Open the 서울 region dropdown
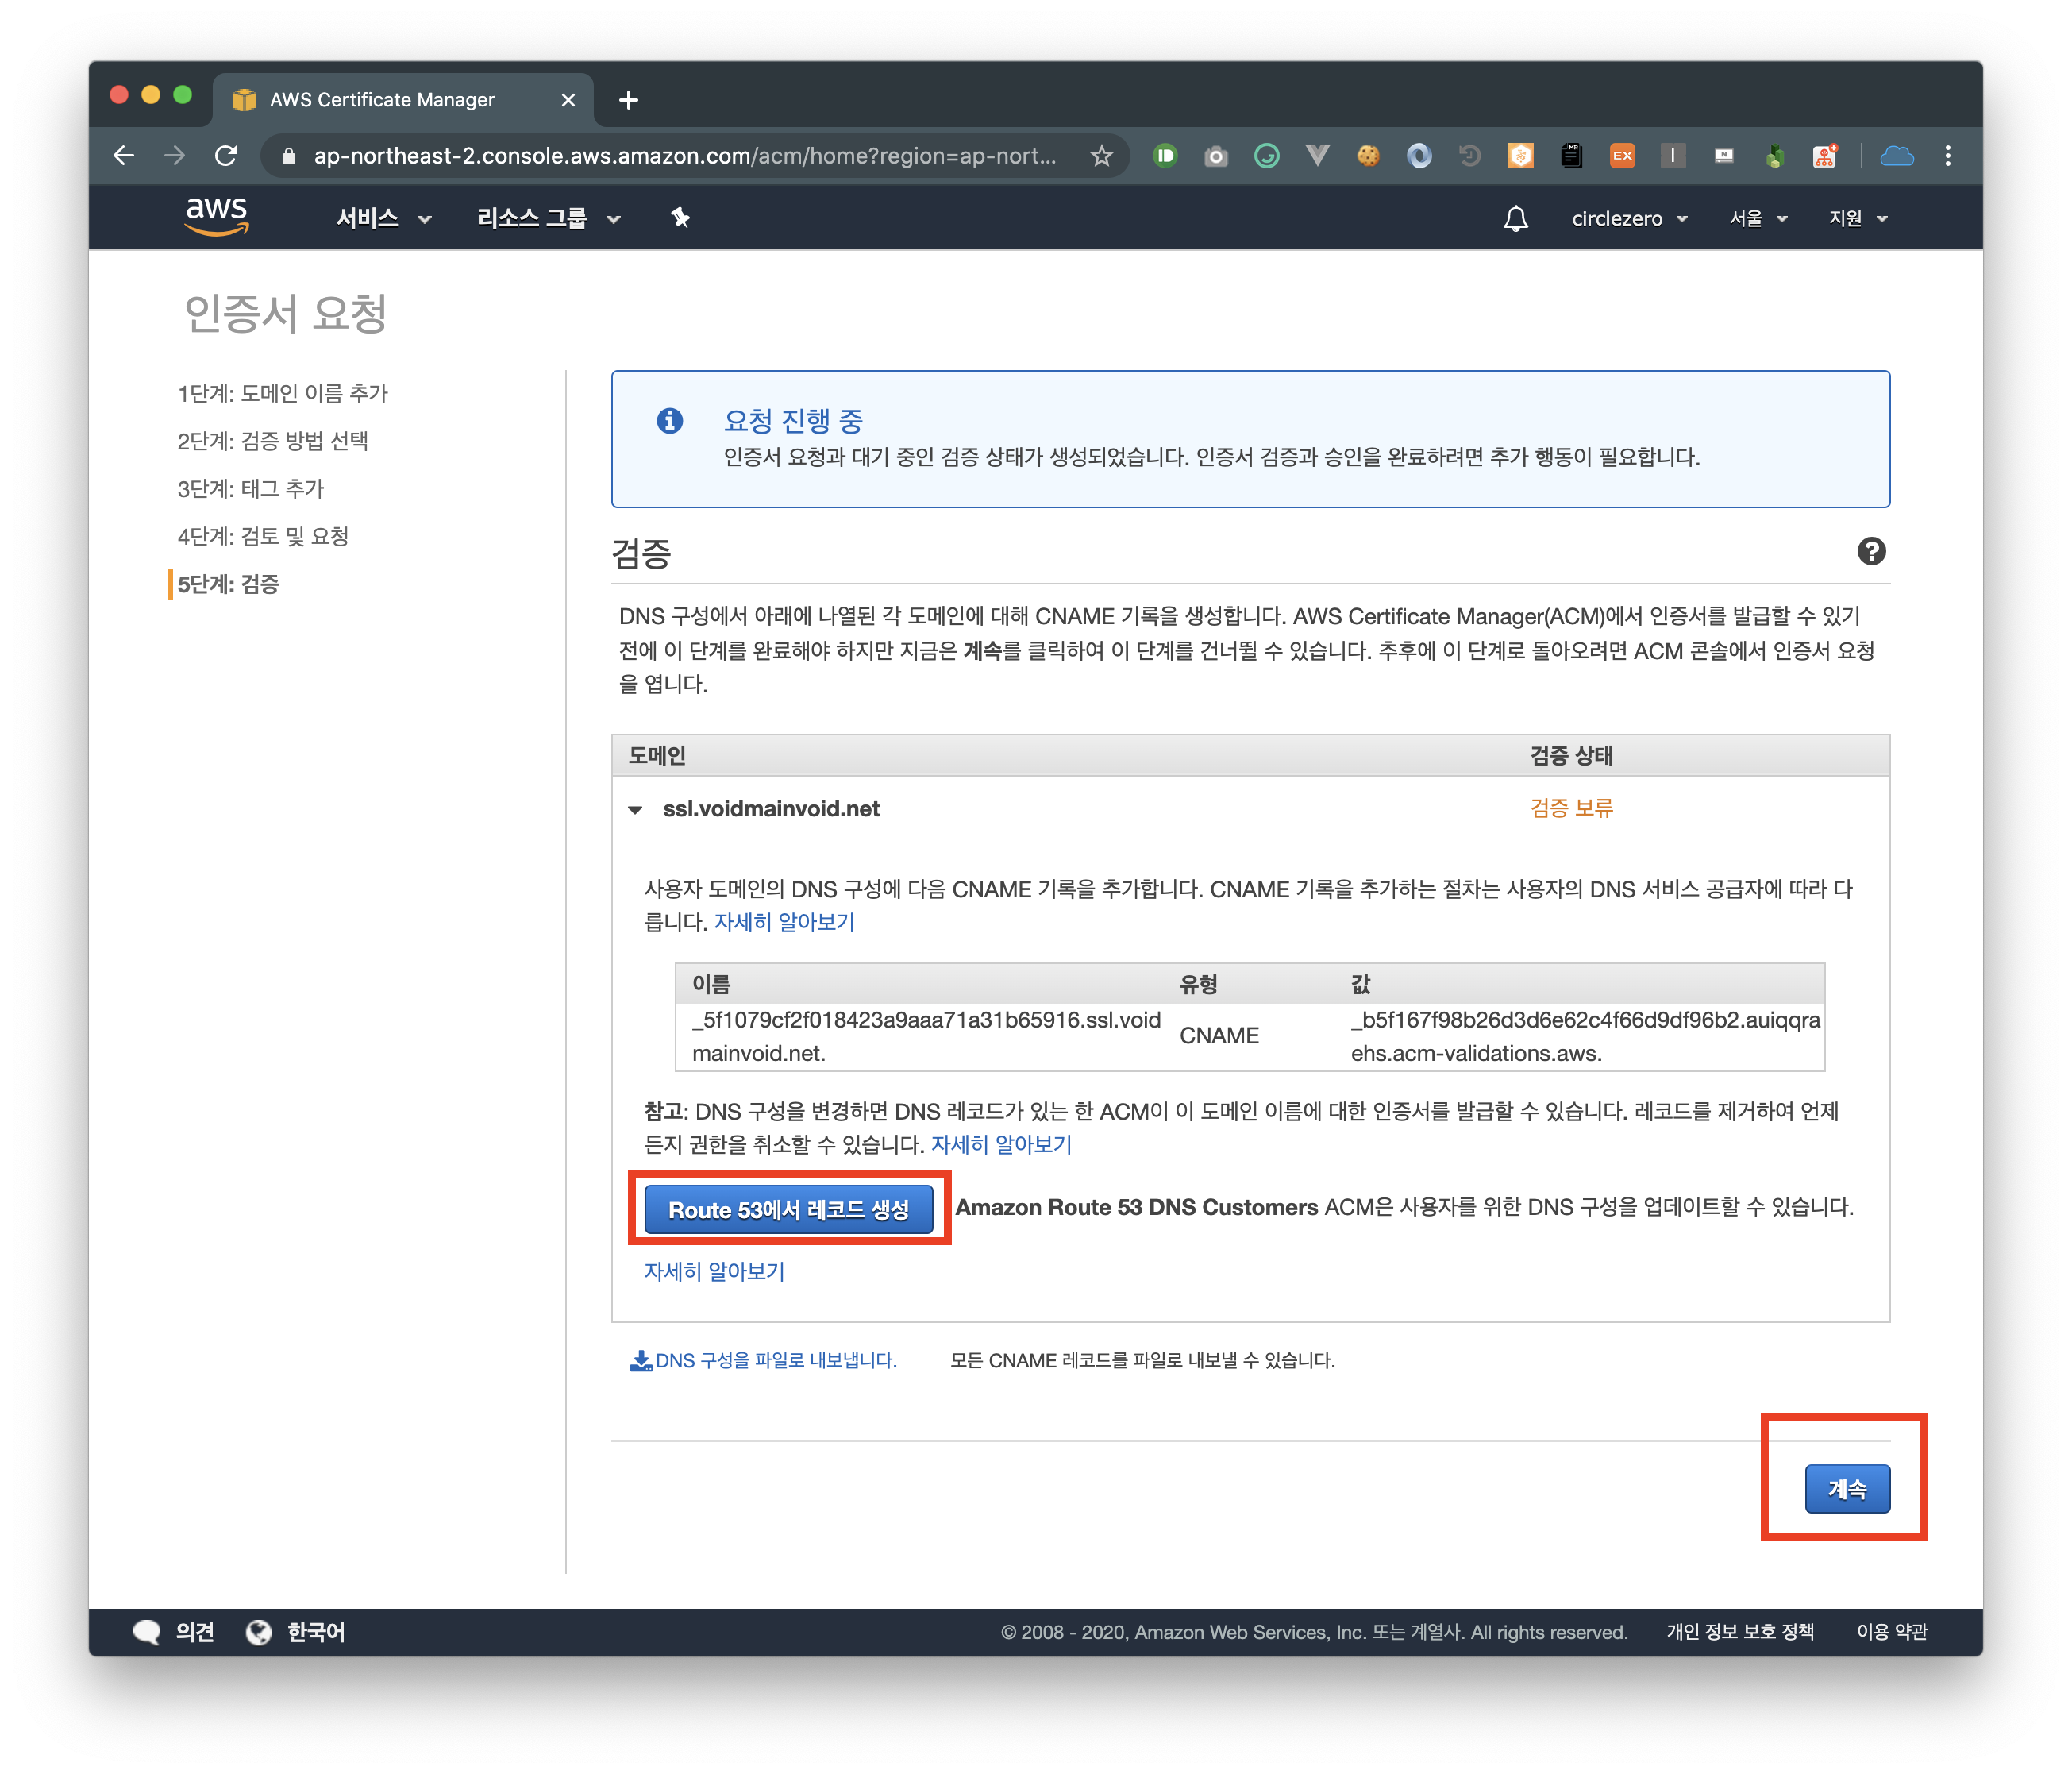The image size is (2072, 1774). [x=1757, y=218]
